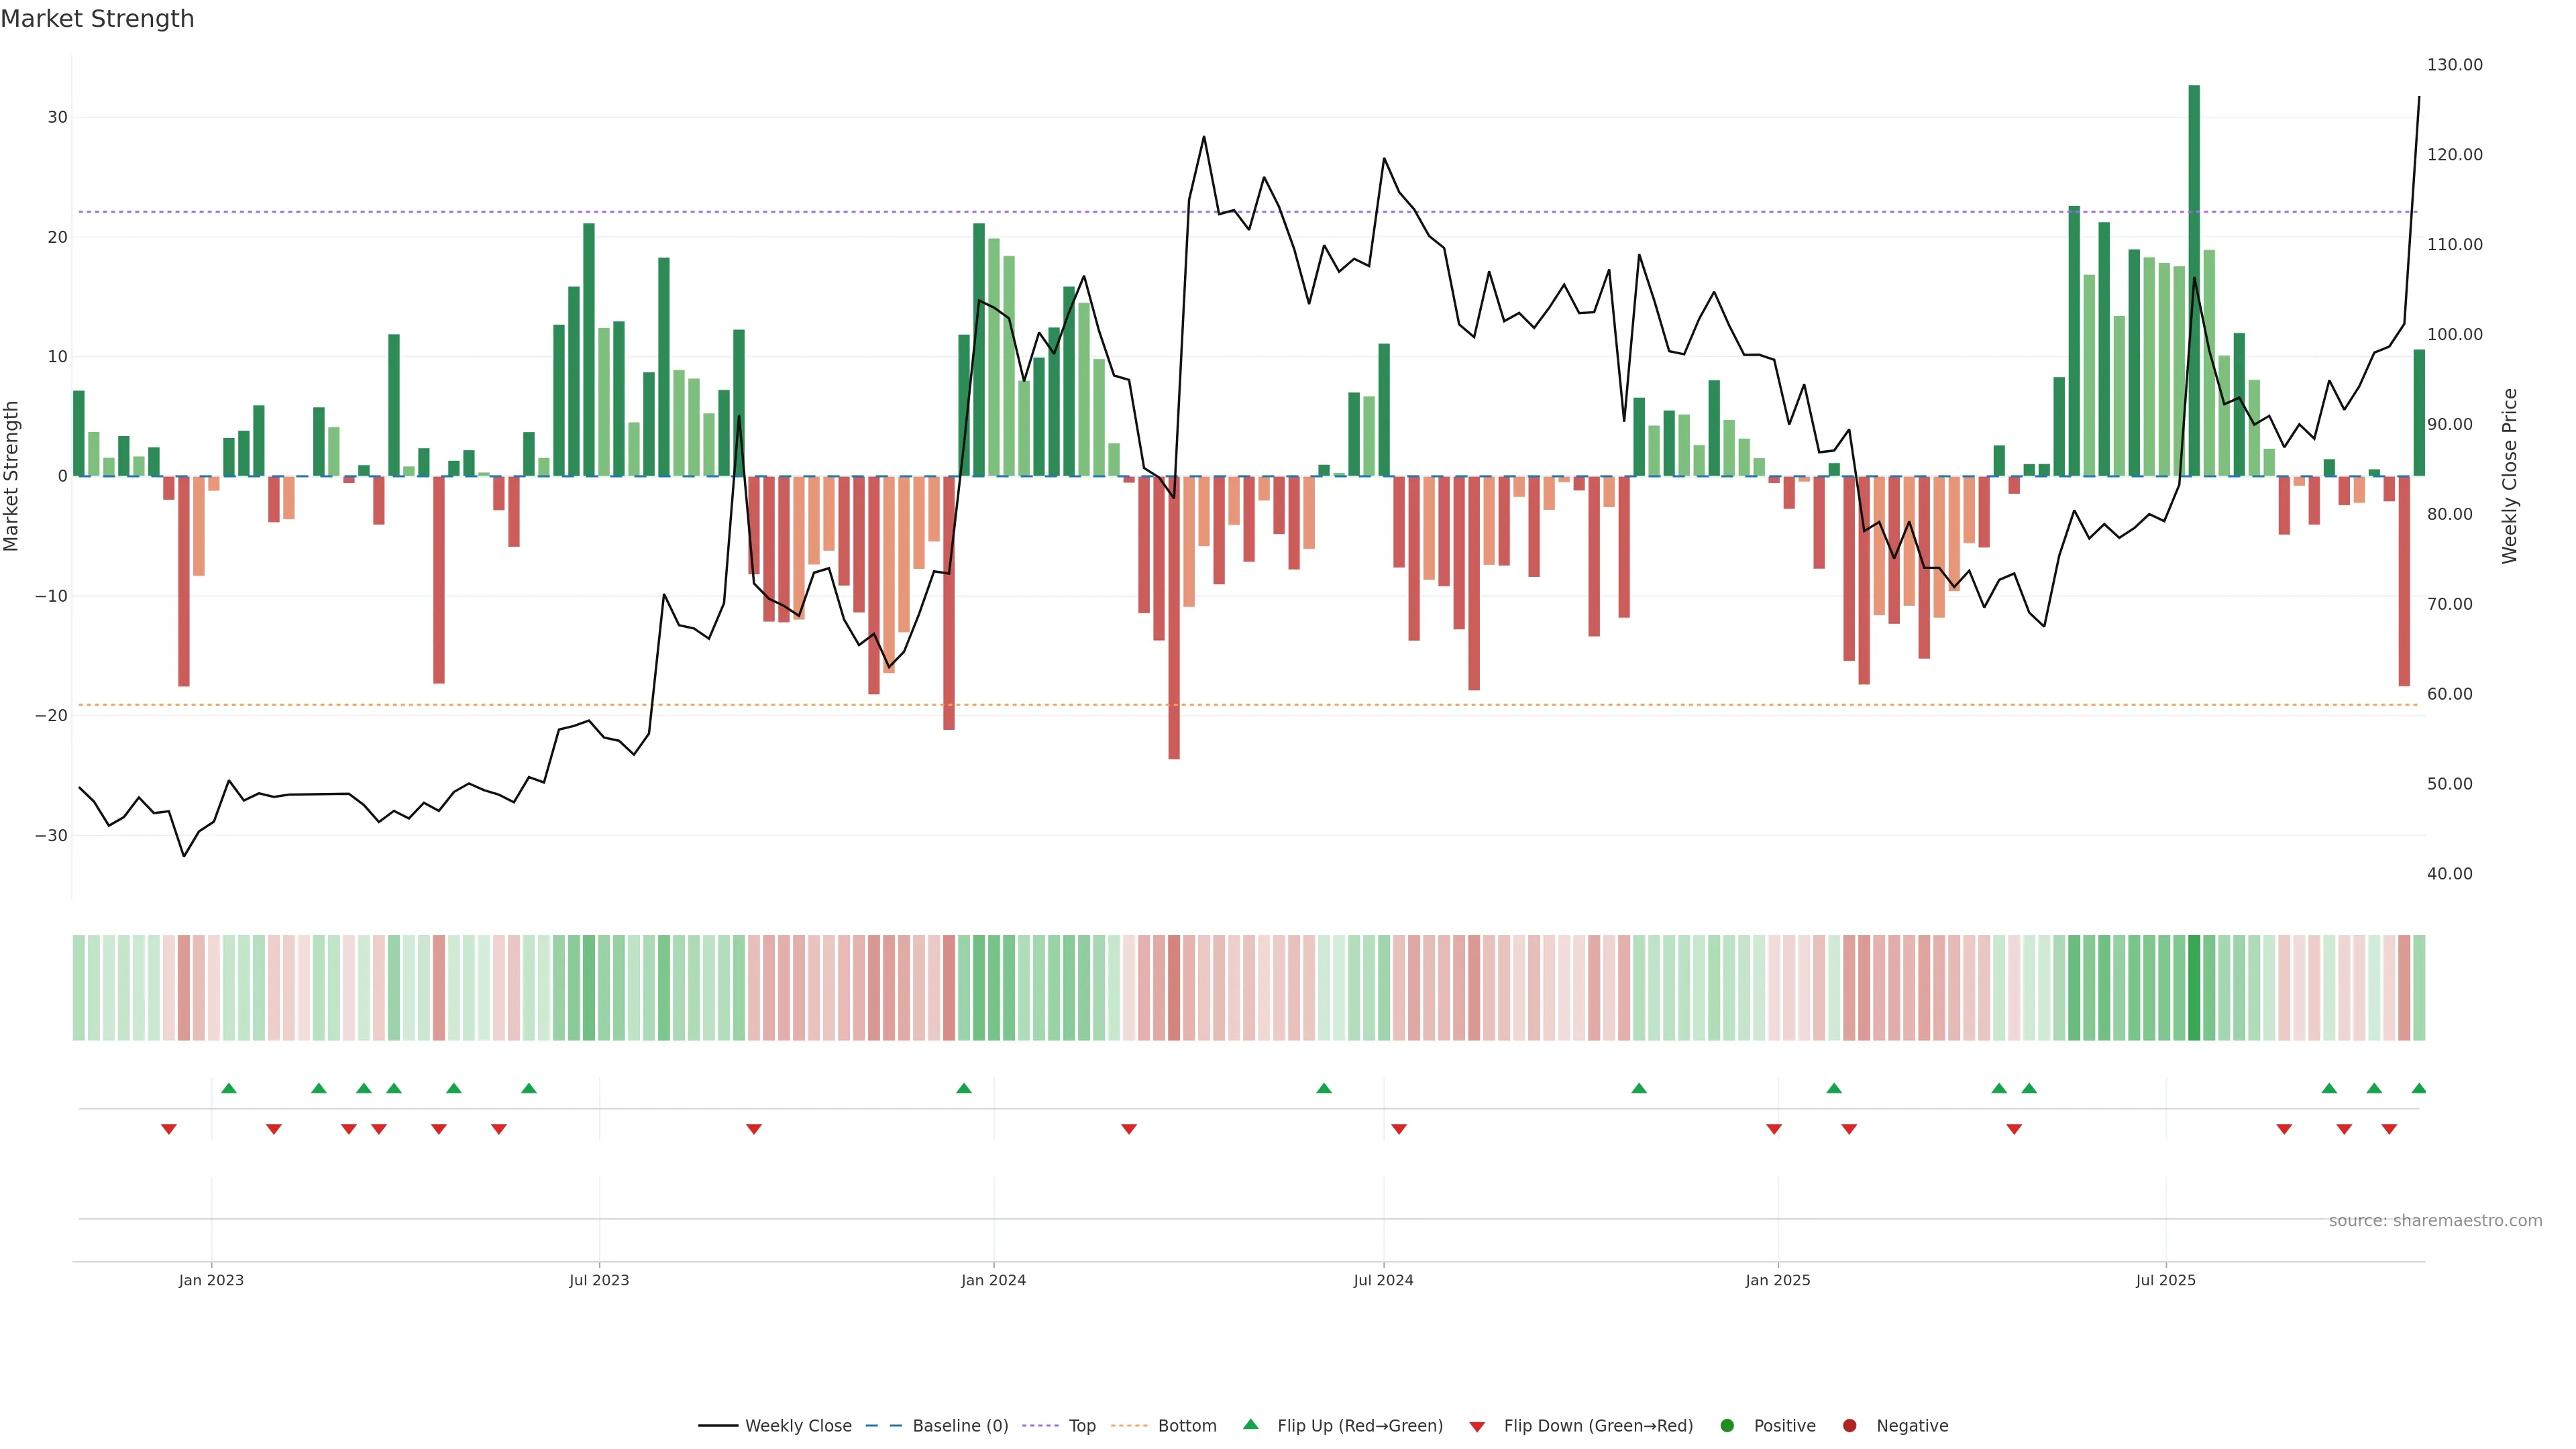Click the red Flip Down triangle legend icon
The width and height of the screenshot is (2576, 1449).
(1477, 1426)
